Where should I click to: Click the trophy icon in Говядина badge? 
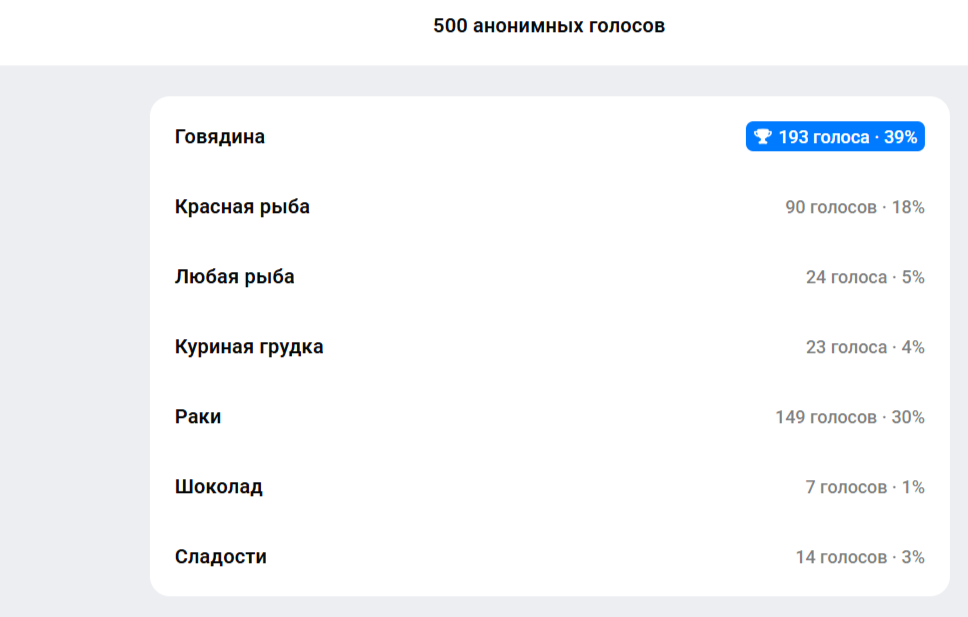pyautogui.click(x=763, y=136)
